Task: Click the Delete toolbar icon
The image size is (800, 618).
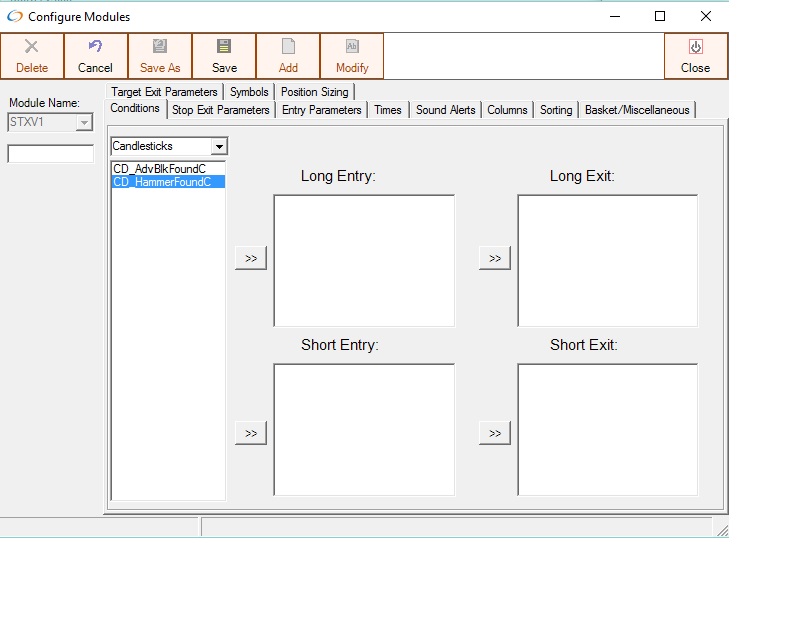Action: pos(32,47)
